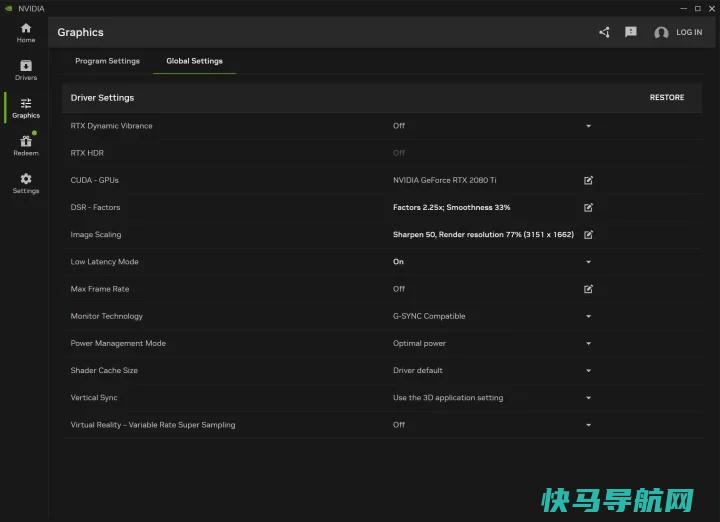Select the Global Settings tab
720x522 pixels.
click(x=194, y=61)
